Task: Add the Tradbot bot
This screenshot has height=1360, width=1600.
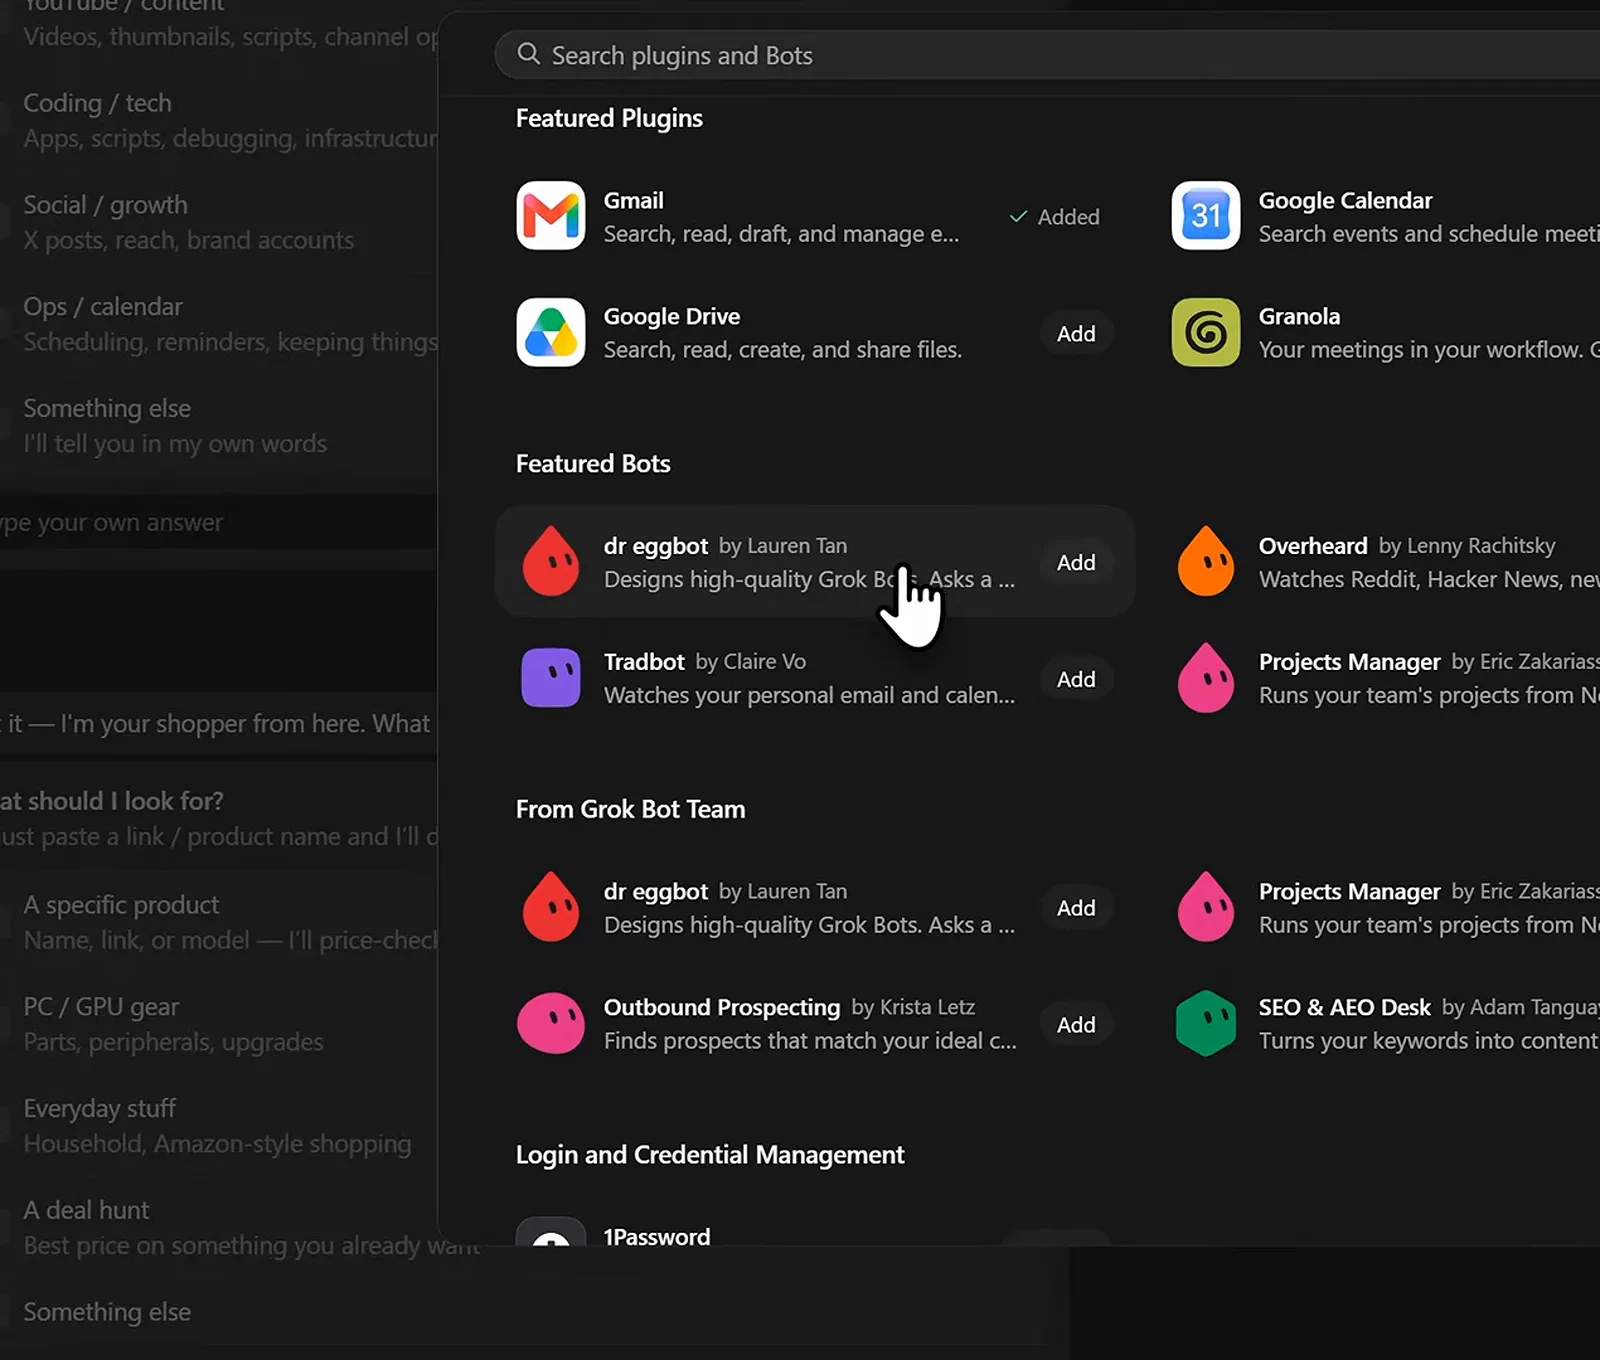Action: pyautogui.click(x=1076, y=680)
